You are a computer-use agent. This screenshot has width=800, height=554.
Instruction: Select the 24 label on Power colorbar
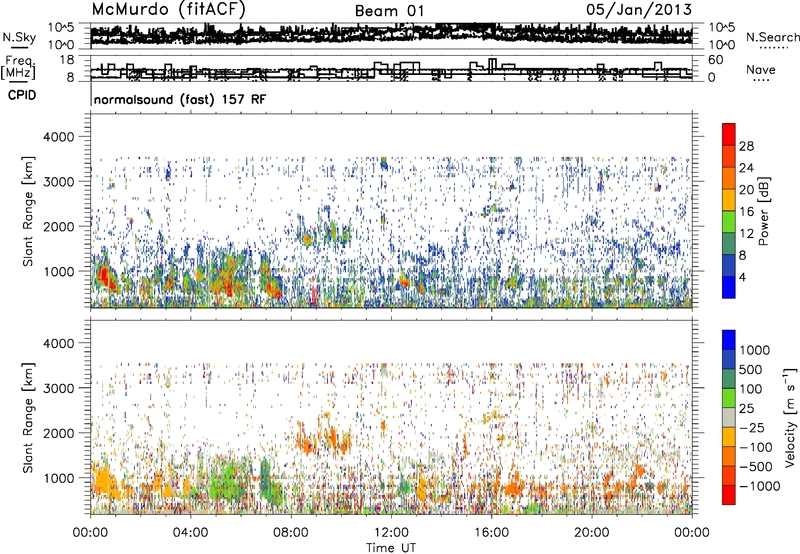(746, 168)
